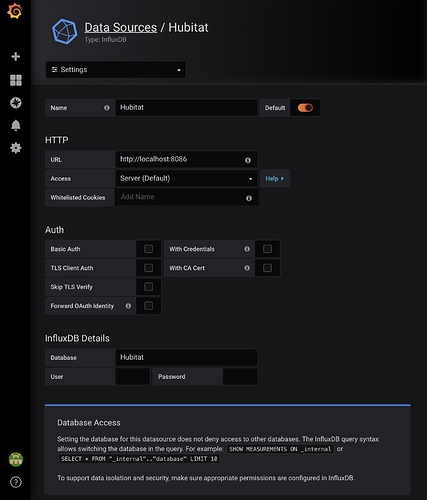The height and width of the screenshot is (500, 427).
Task: Click the info icon in URL field
Action: coord(248,160)
